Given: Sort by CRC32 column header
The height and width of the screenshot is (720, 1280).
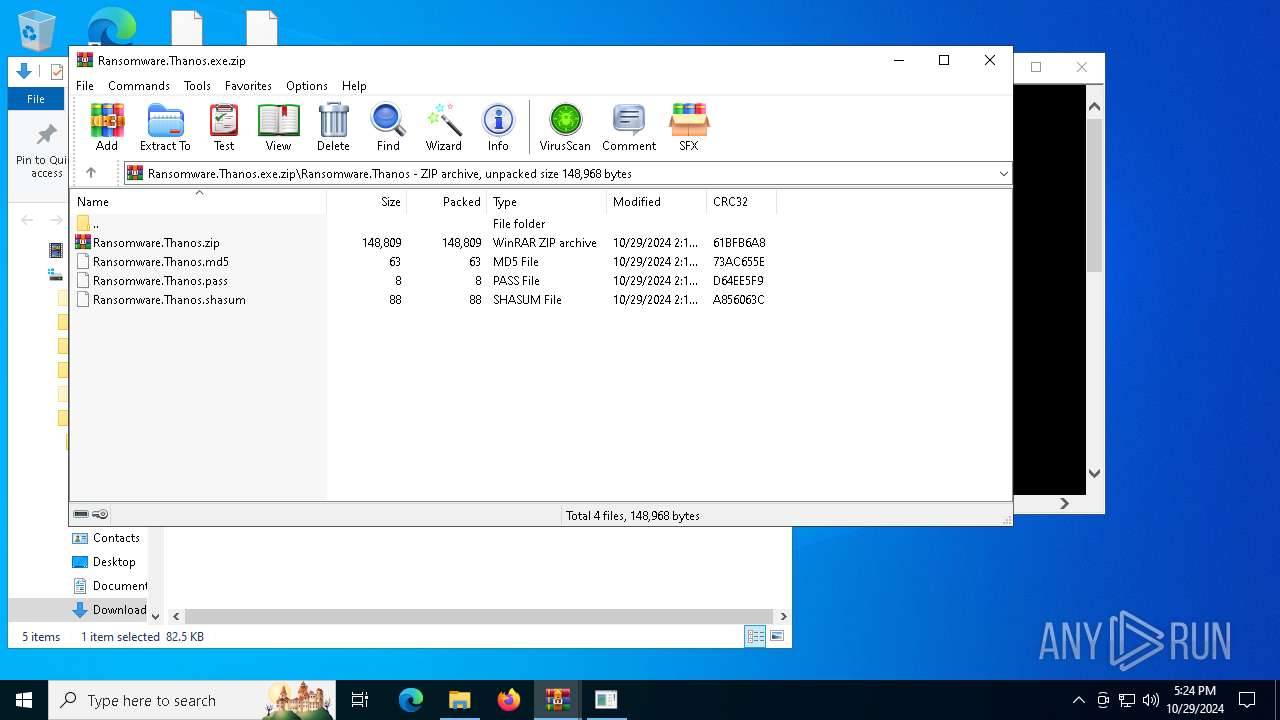Looking at the screenshot, I should coord(741,202).
